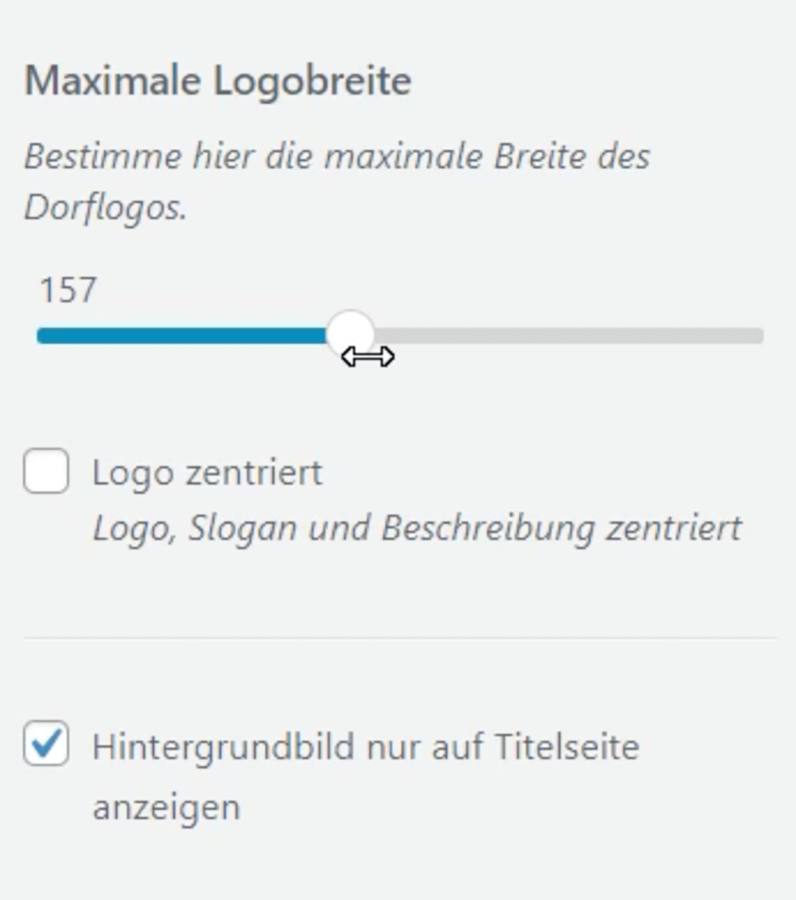Click the "Hintergrundbild nur auf Titelseite" label text
Screen dimensions: 796x900
click(x=365, y=747)
